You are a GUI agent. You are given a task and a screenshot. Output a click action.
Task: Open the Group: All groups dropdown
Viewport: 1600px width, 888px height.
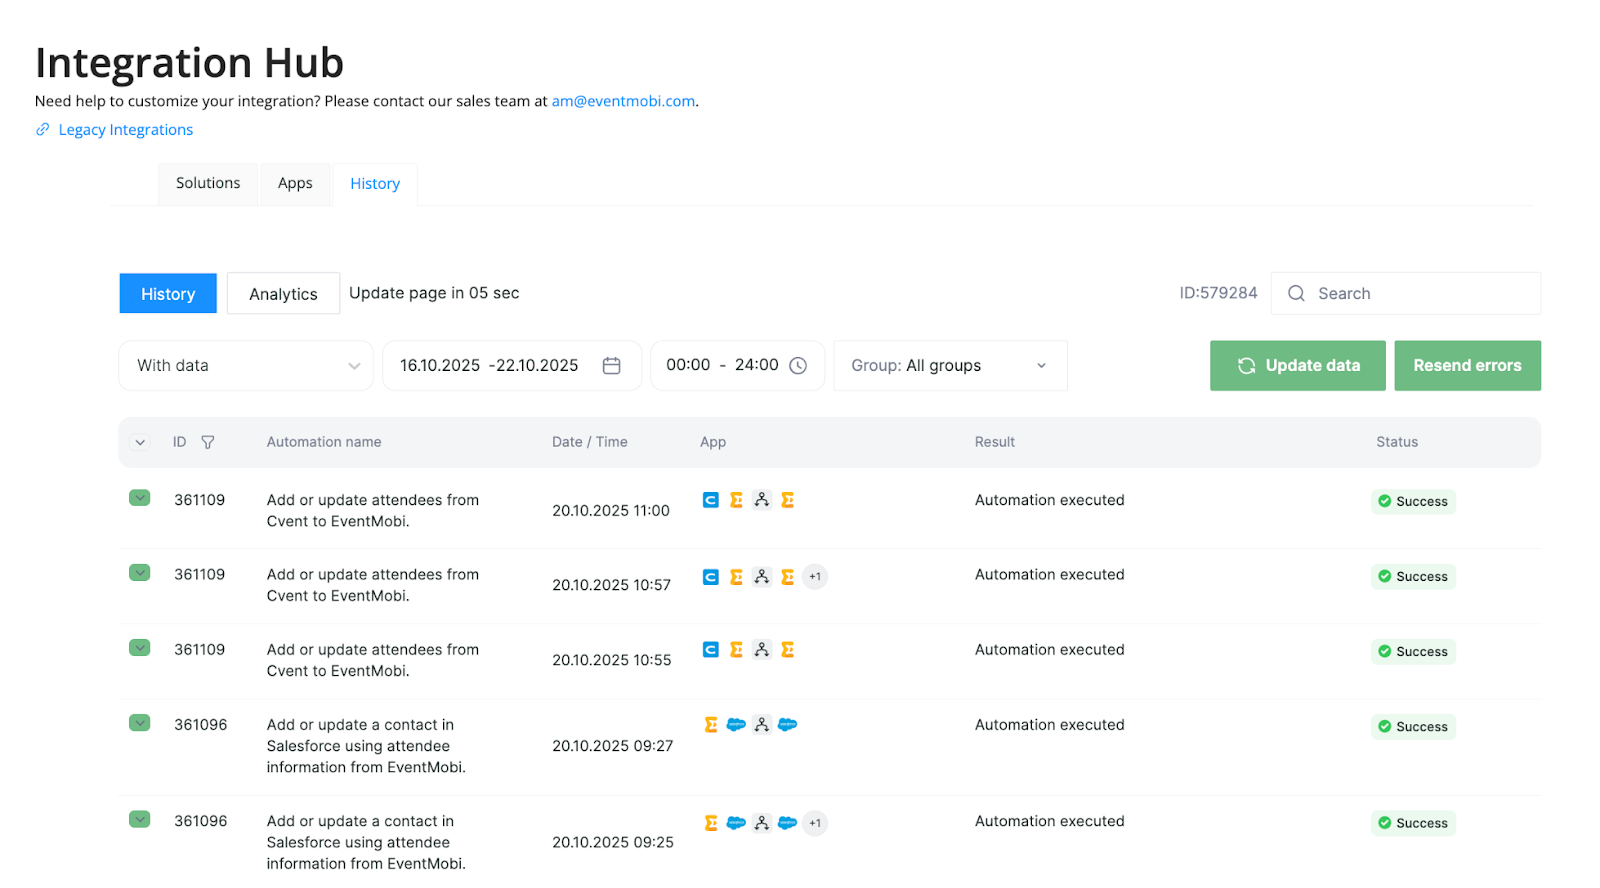(x=950, y=366)
